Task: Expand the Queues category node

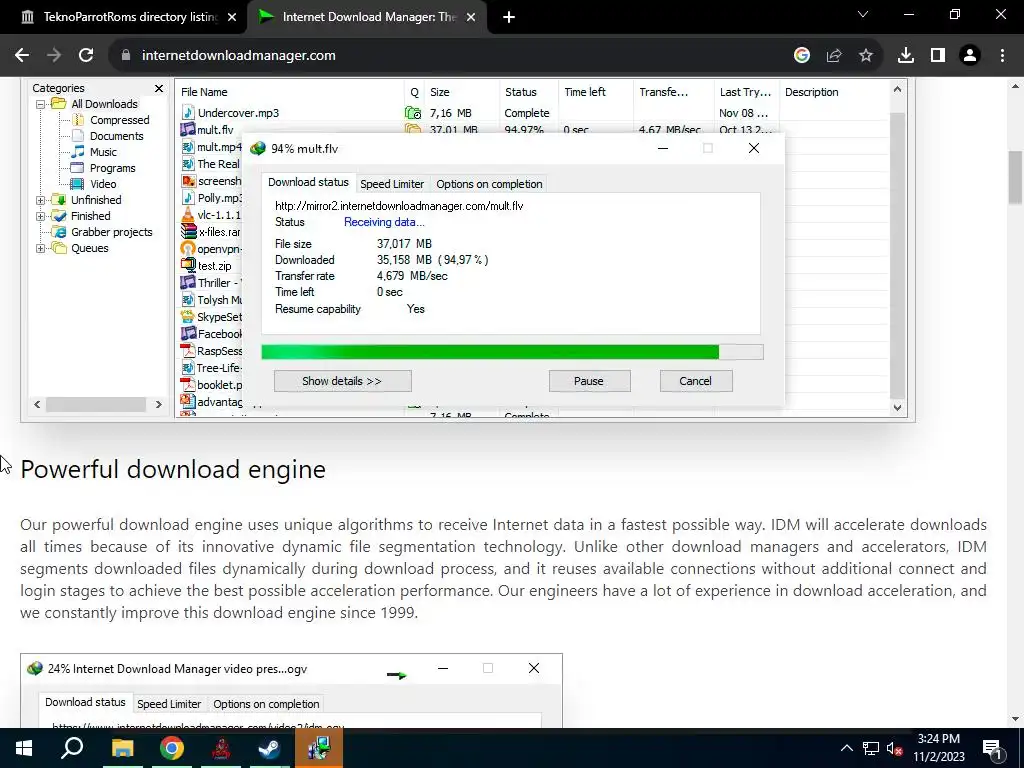Action: tap(40, 248)
